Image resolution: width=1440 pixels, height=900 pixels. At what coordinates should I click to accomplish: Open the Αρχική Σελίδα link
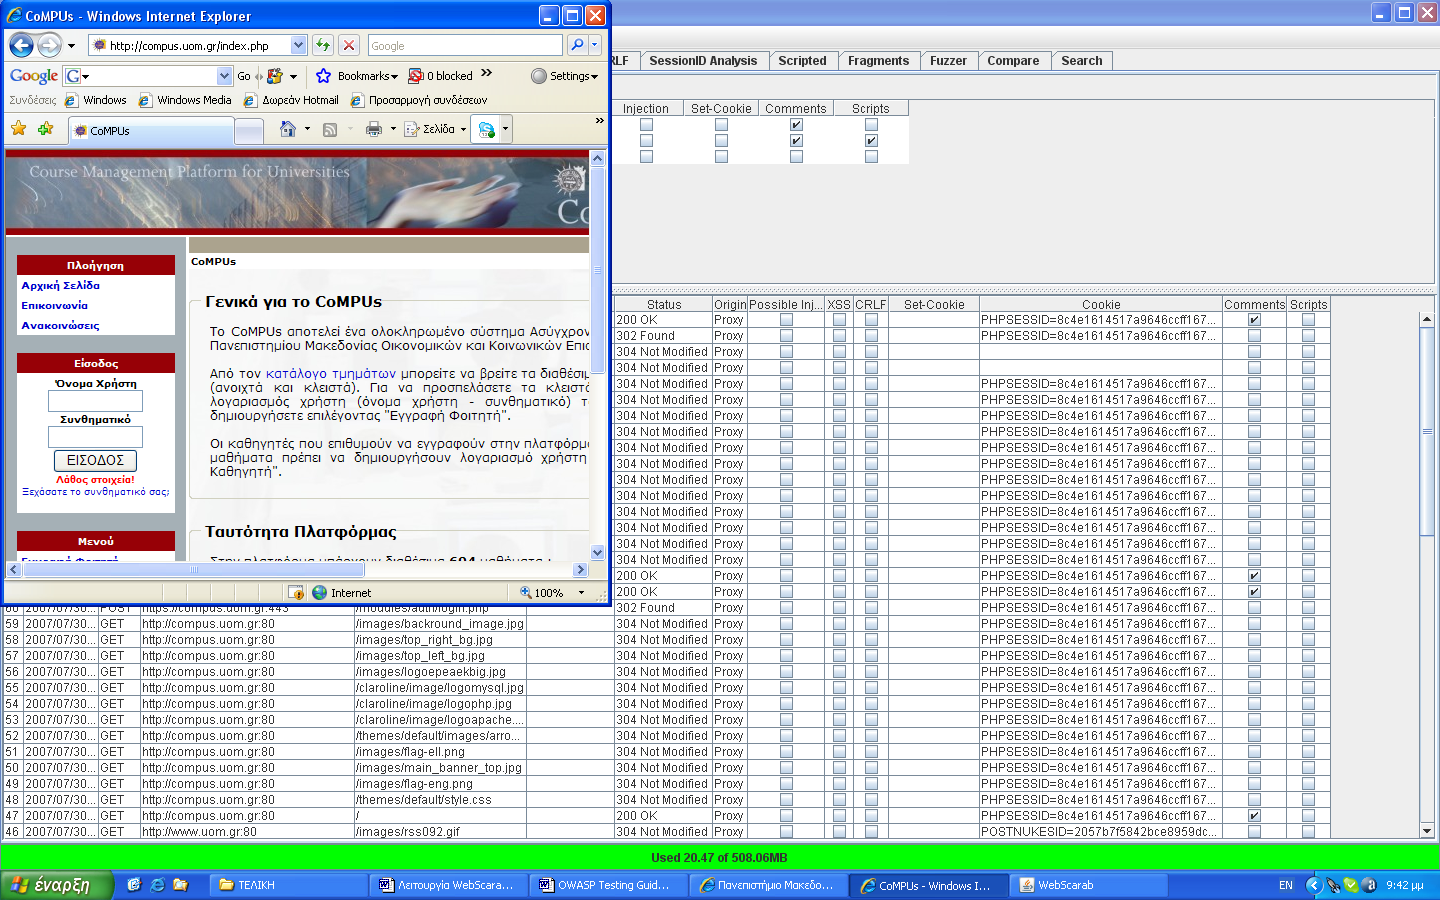coord(61,285)
